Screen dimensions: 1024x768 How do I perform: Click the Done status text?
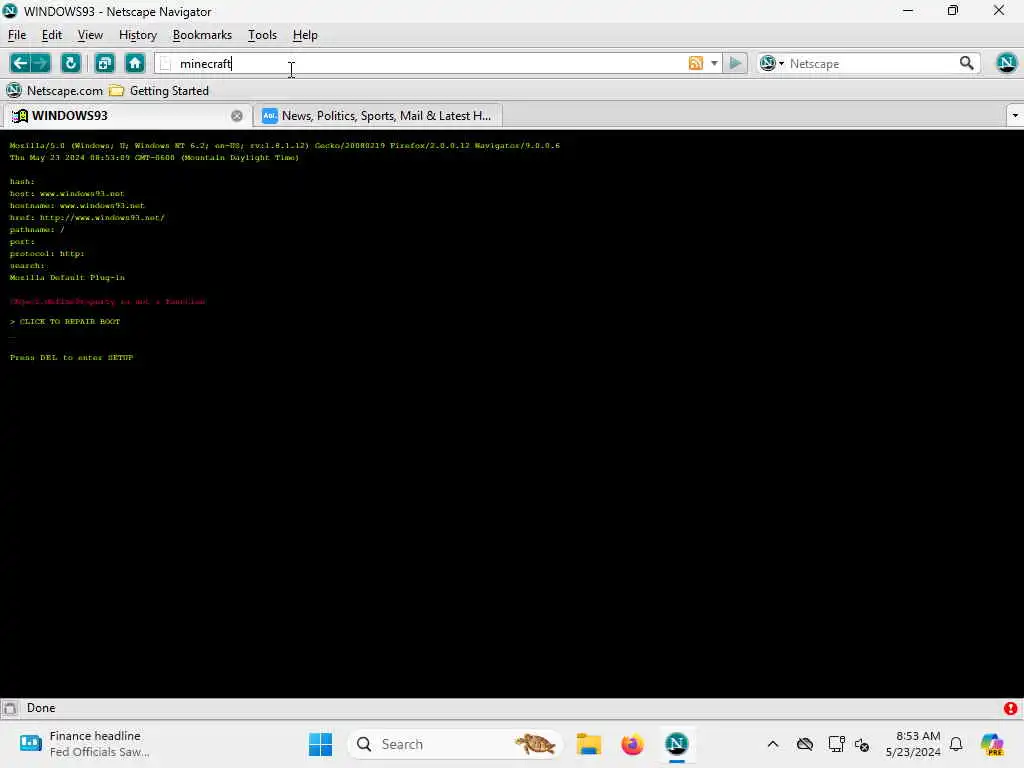[x=41, y=708]
